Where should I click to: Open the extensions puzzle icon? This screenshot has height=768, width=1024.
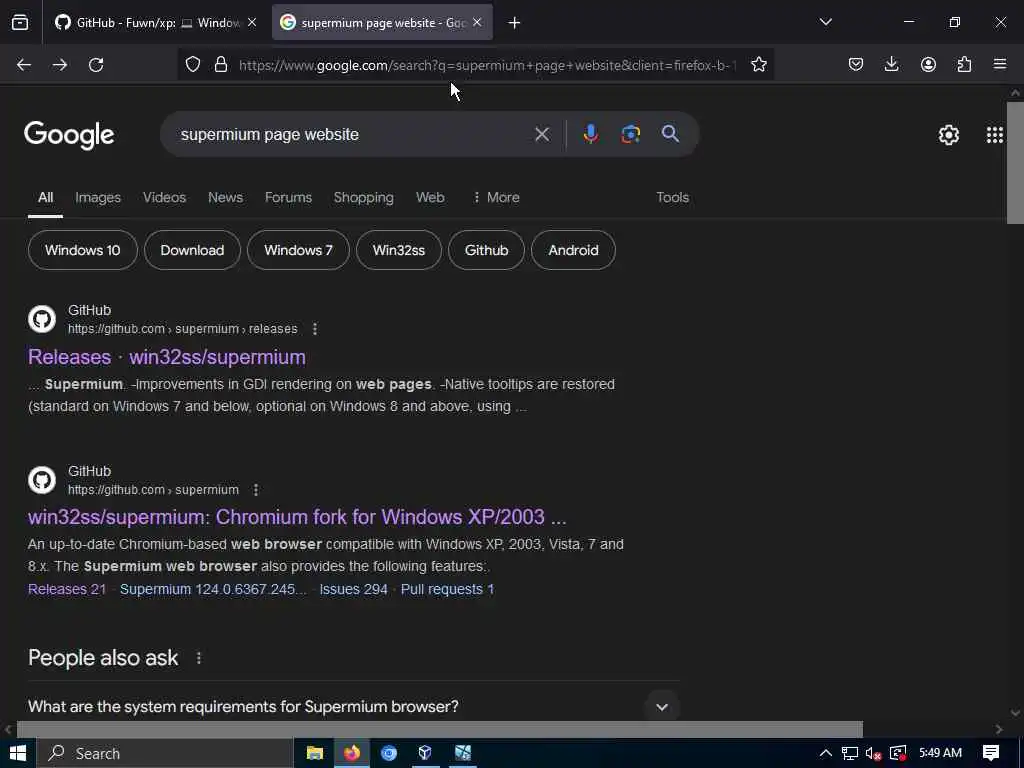pos(964,65)
